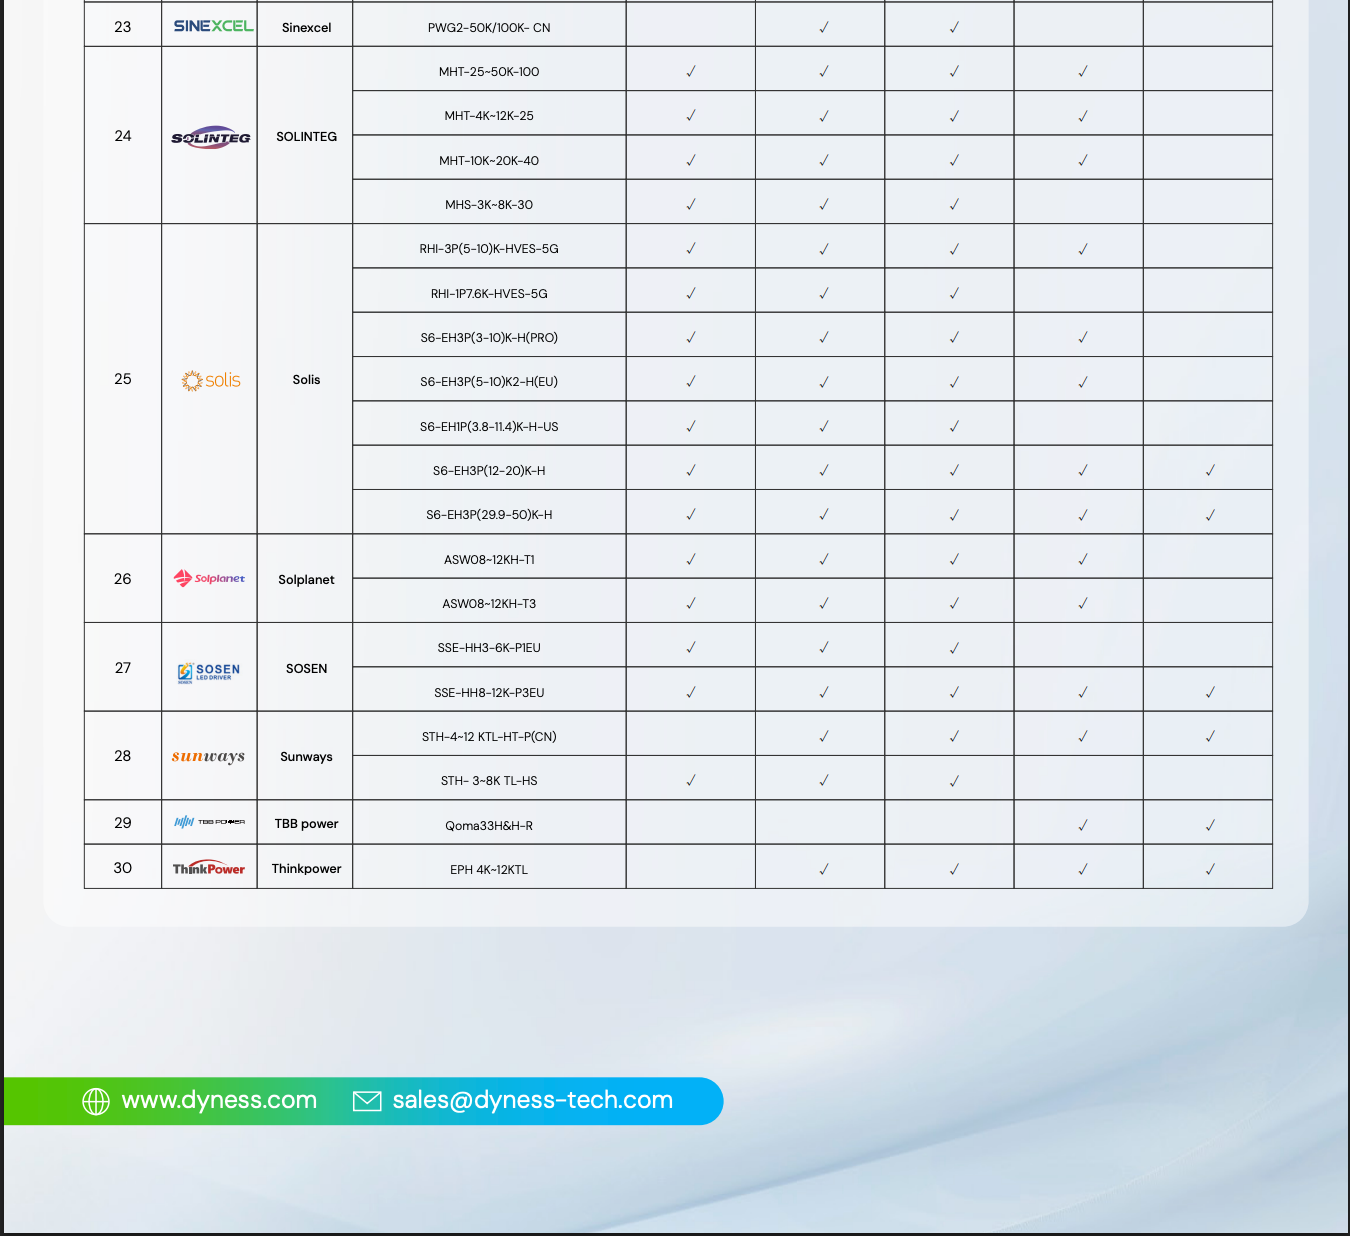Screen dimensions: 1350x1236
Task: Select the MHT-25~50K-100 model cell
Action: pos(489,72)
